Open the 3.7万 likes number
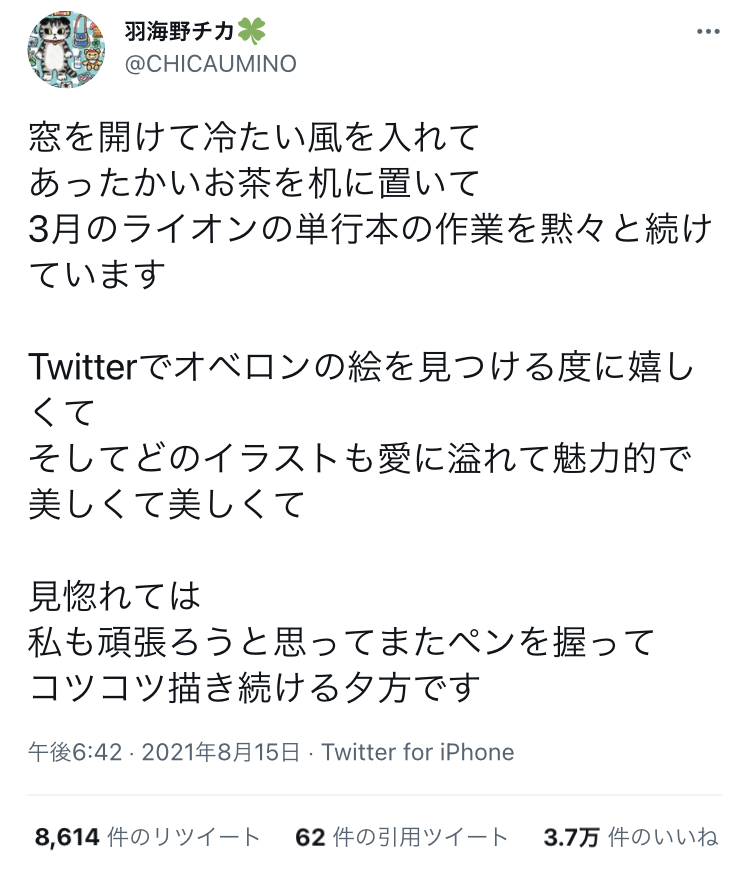The height and width of the screenshot is (877, 750). [x=569, y=837]
